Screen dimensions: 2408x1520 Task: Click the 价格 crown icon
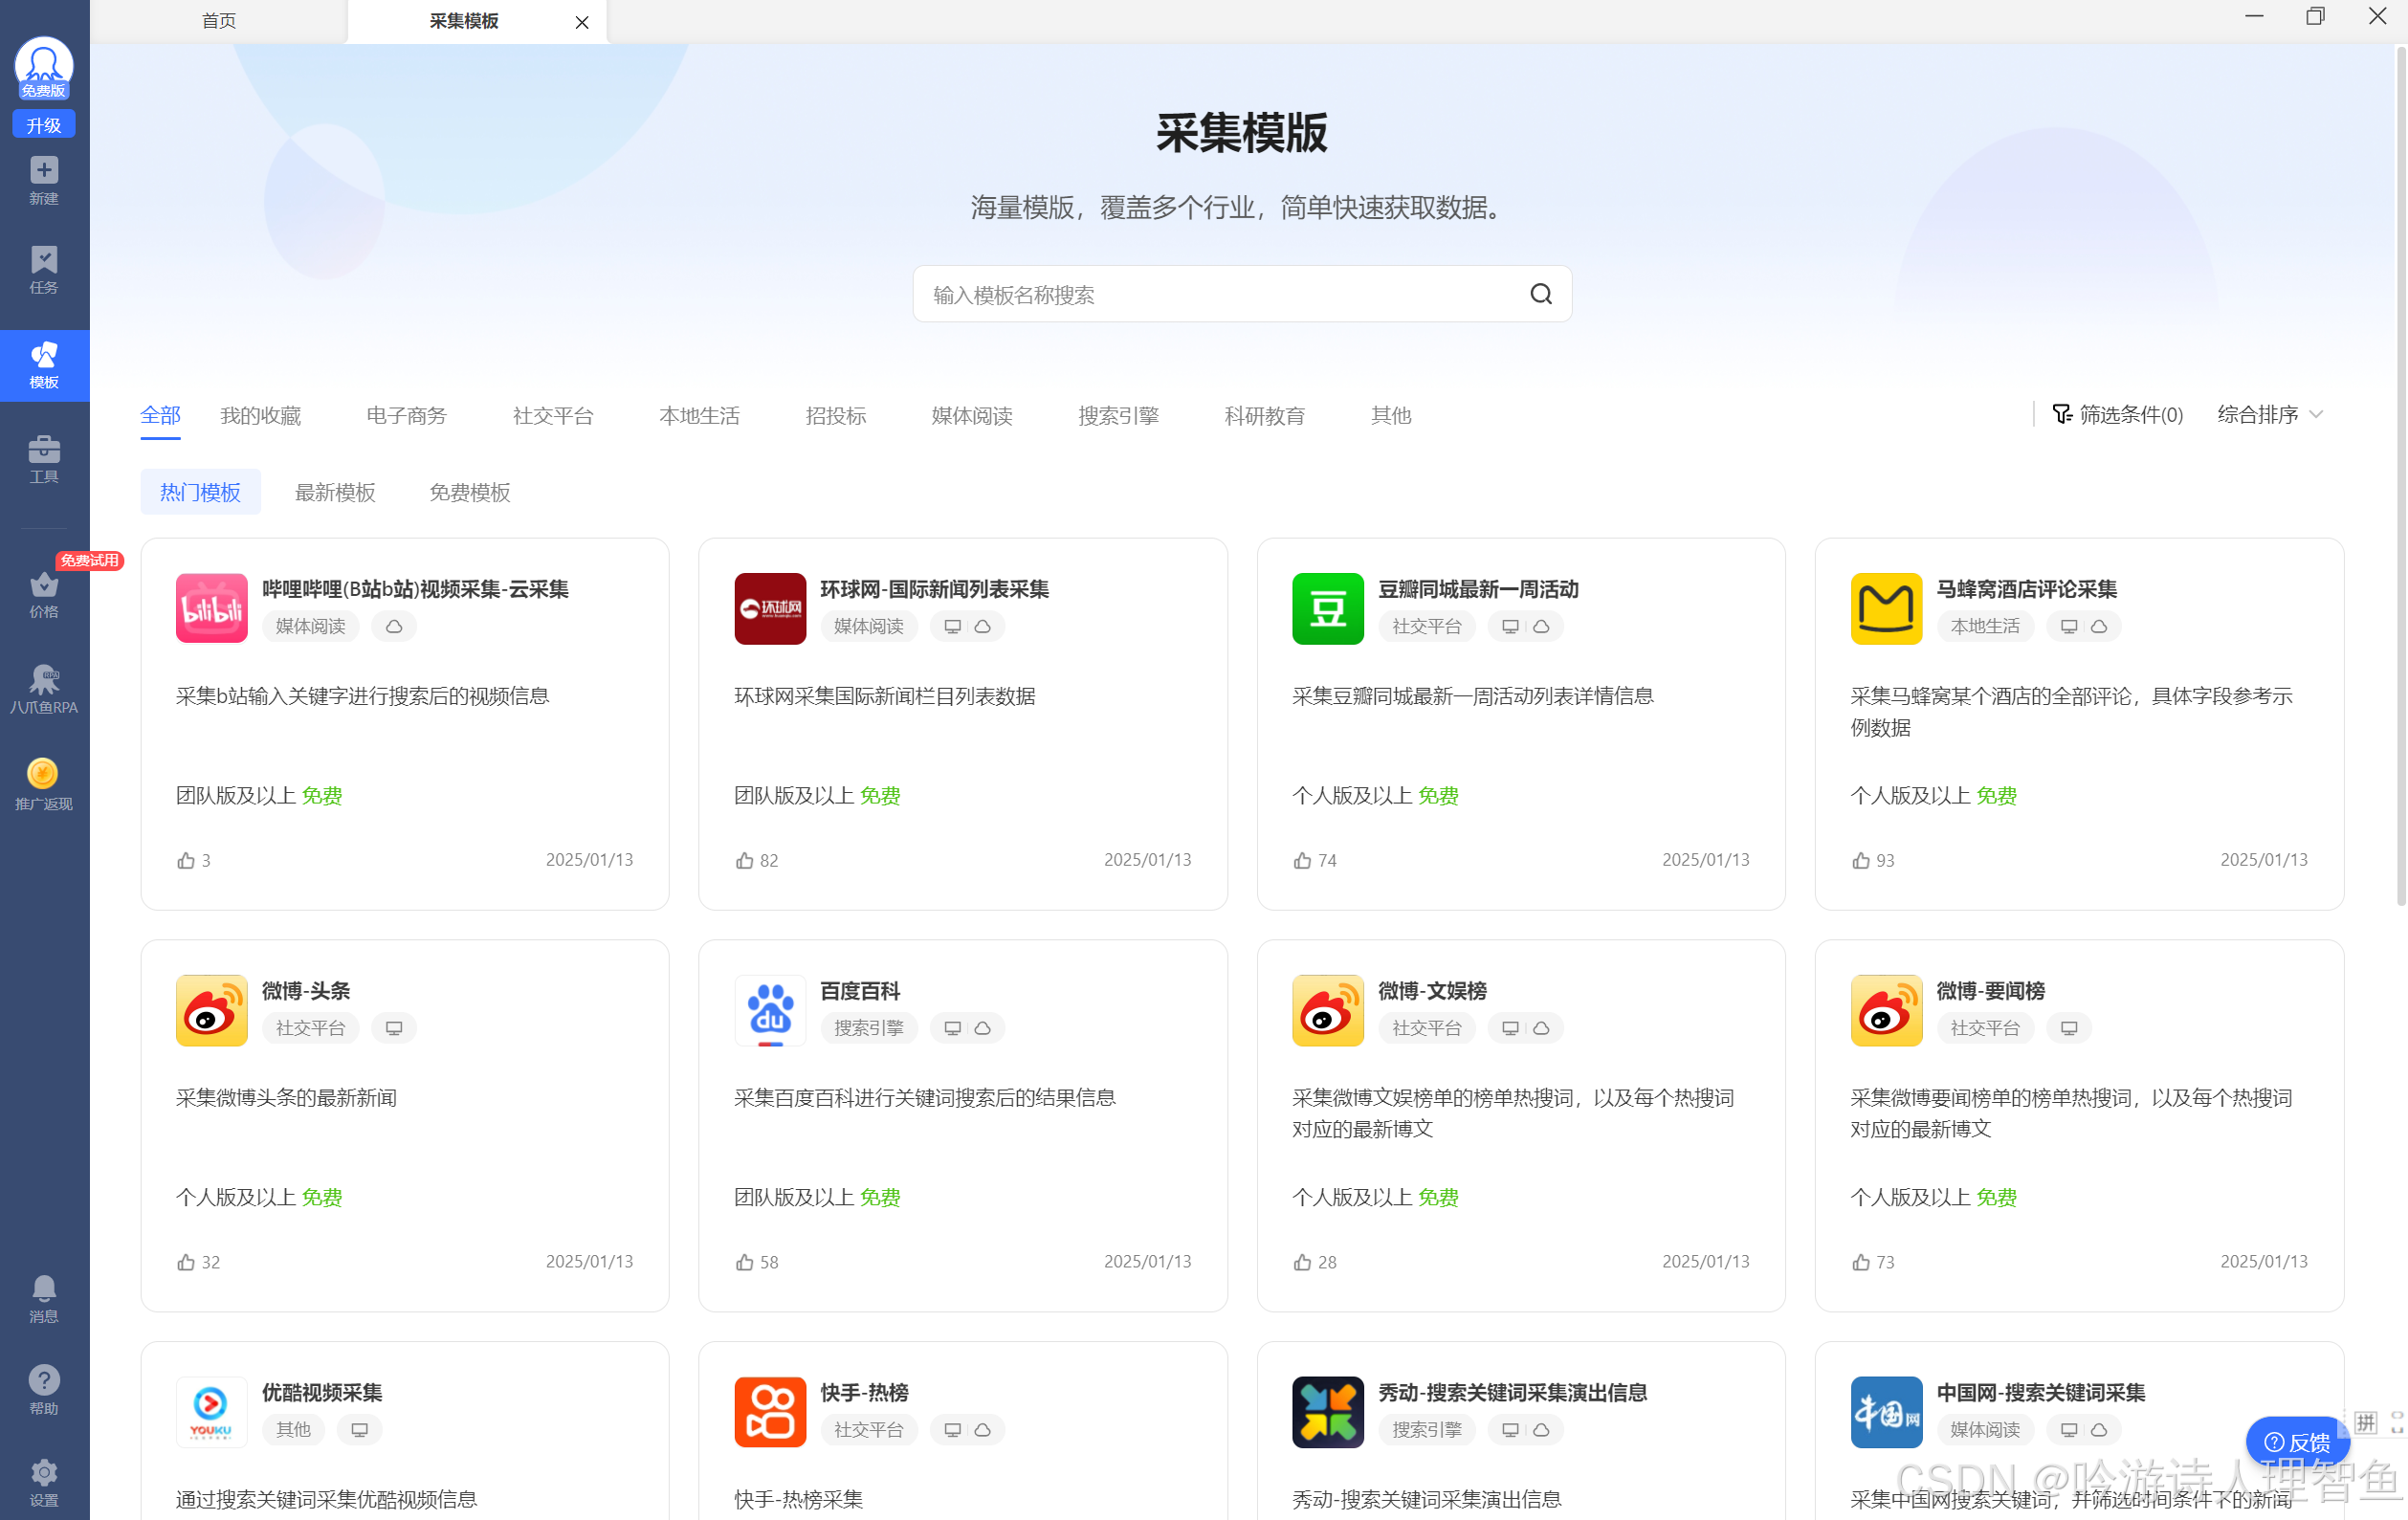click(43, 585)
